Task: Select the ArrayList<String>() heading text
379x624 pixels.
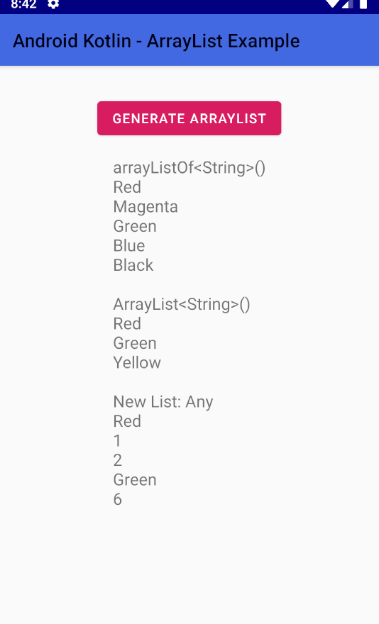Action: click(182, 304)
